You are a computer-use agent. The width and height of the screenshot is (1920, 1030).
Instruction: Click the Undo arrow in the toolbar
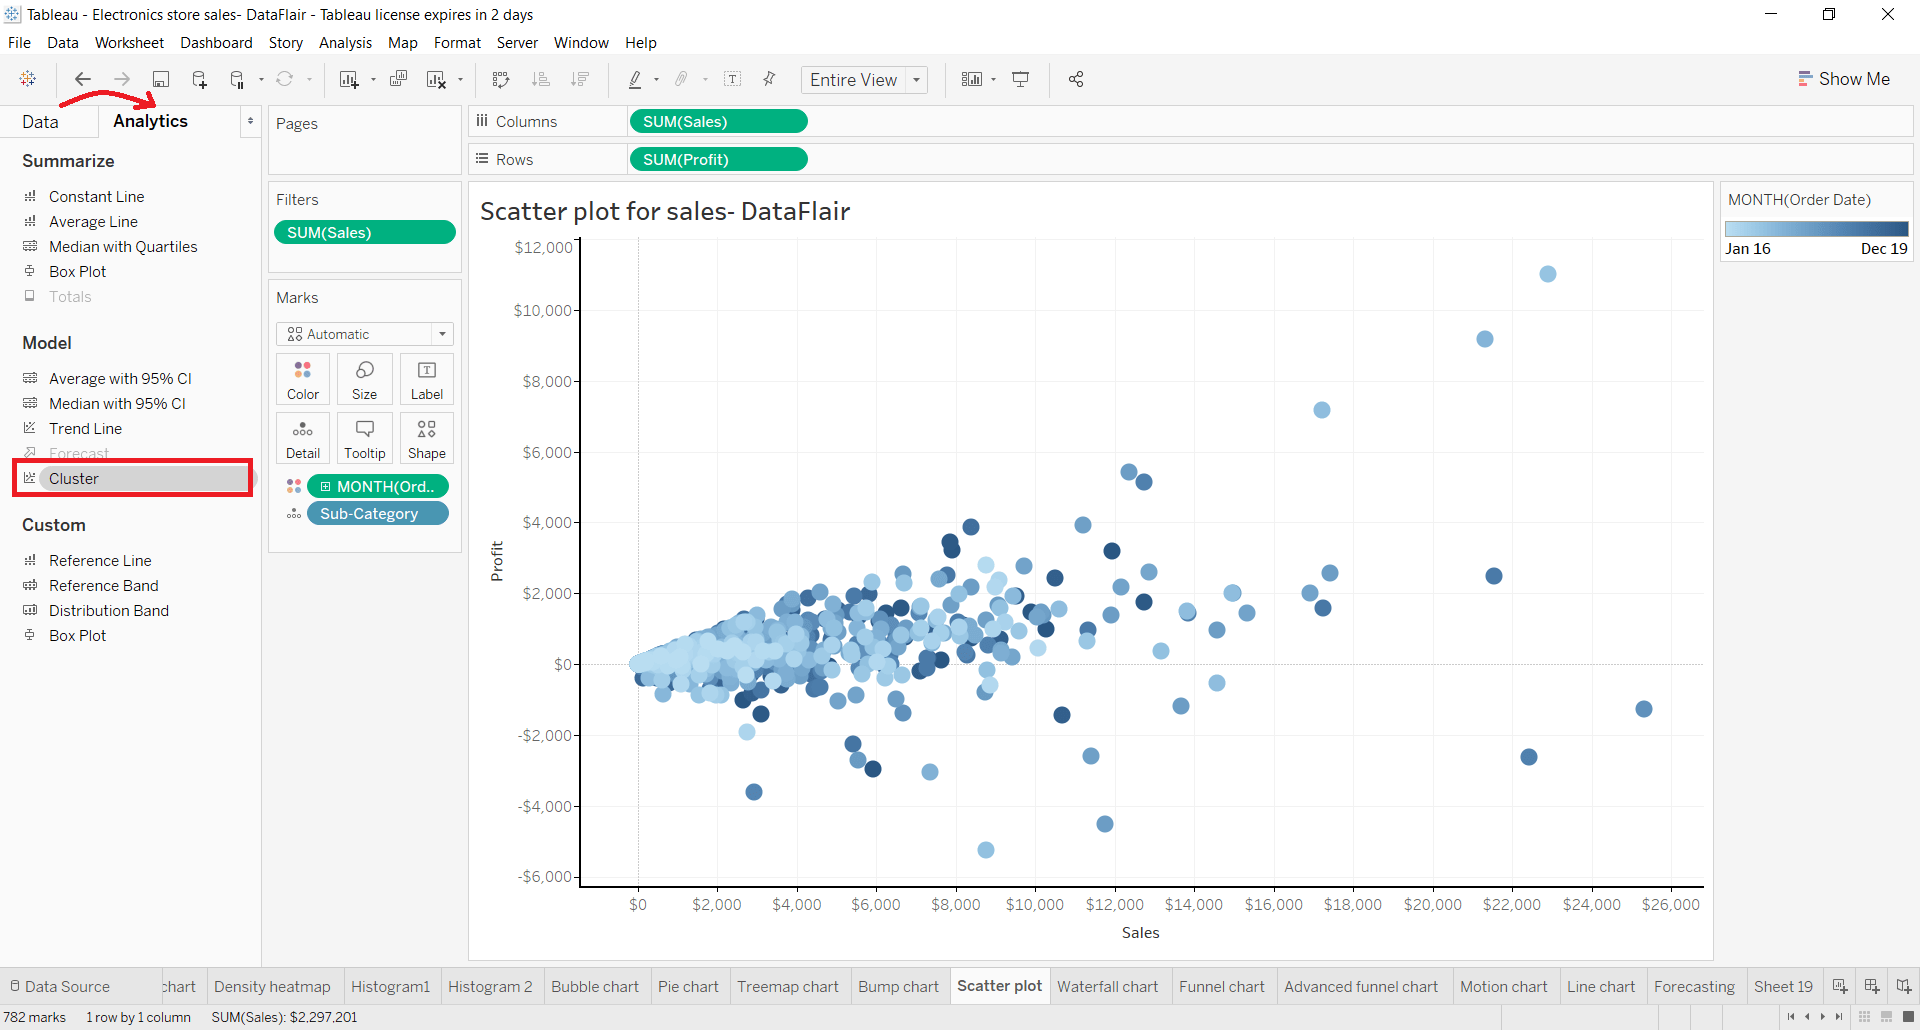click(x=83, y=79)
